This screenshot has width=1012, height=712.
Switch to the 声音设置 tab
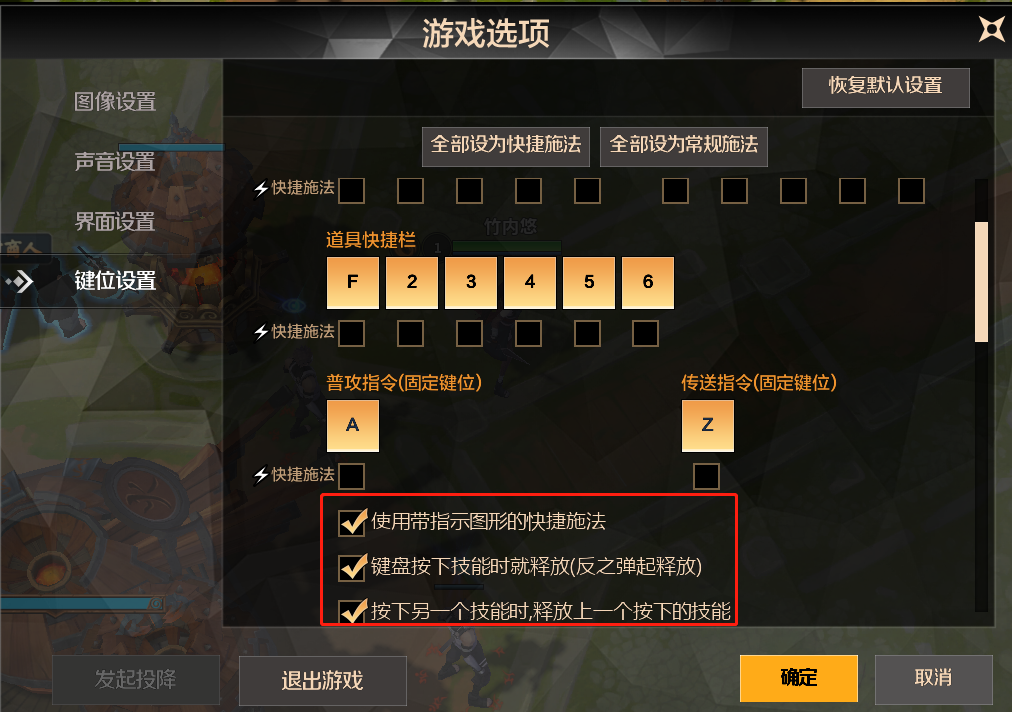tap(115, 161)
